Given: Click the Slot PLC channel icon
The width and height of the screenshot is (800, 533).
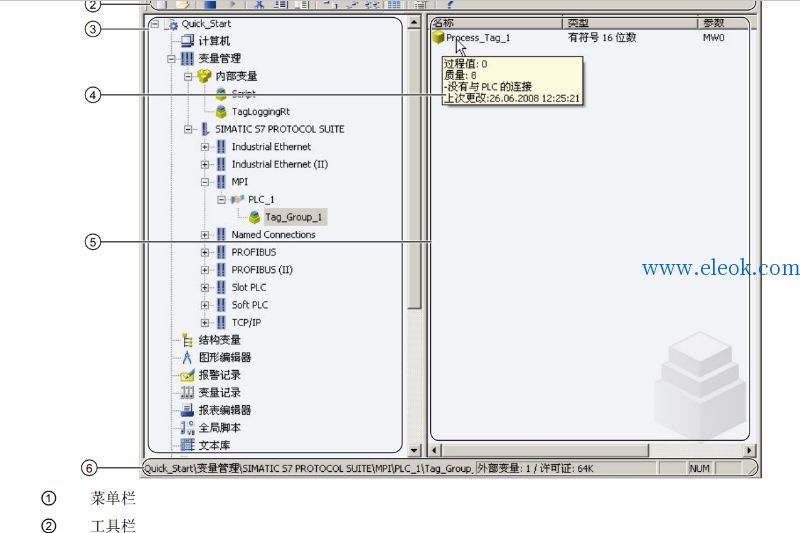Looking at the screenshot, I should (221, 288).
